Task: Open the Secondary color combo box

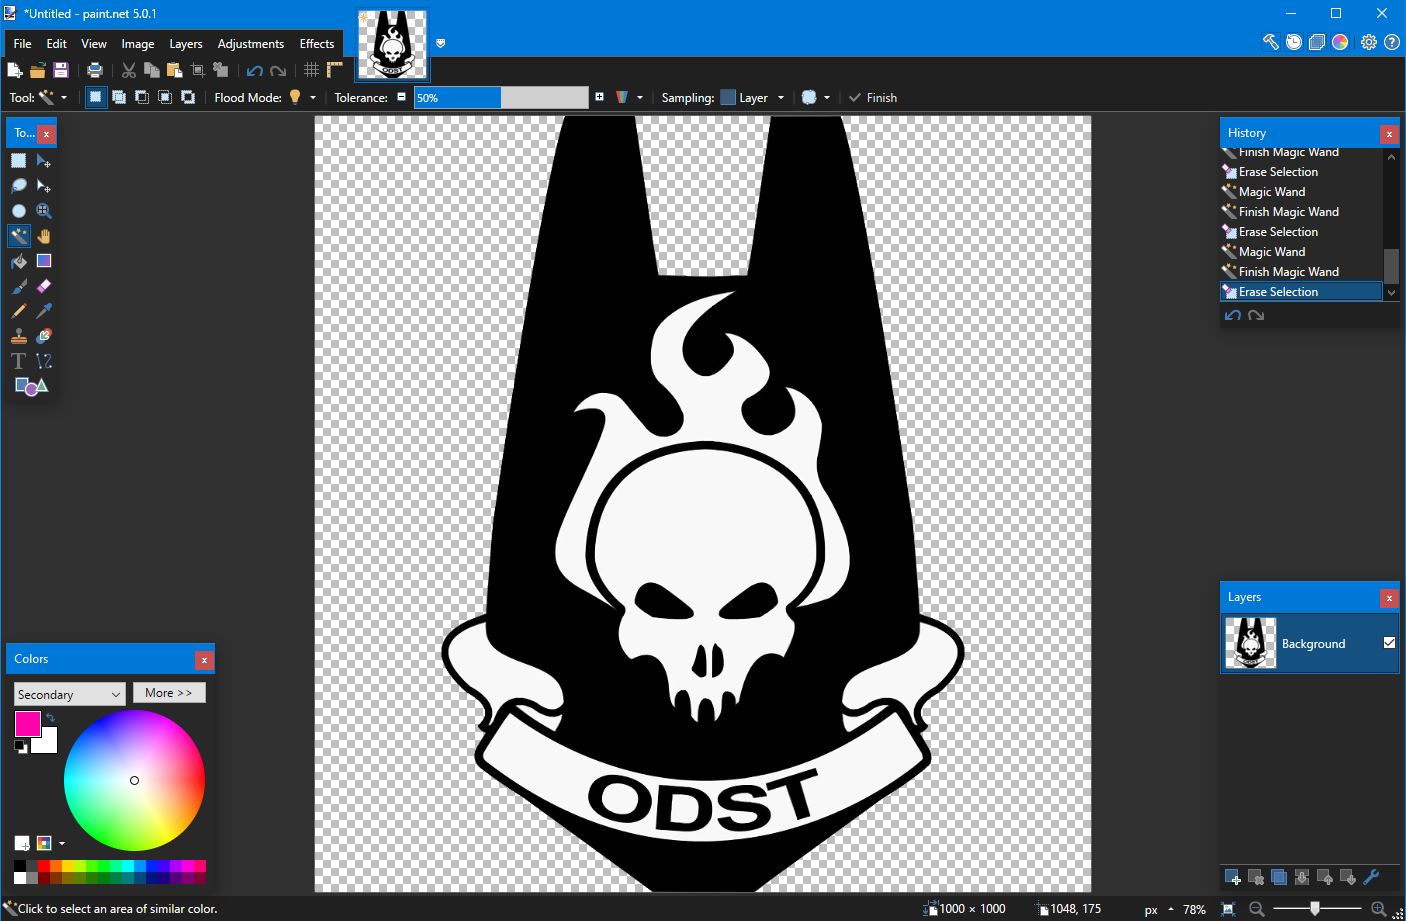Action: point(69,694)
